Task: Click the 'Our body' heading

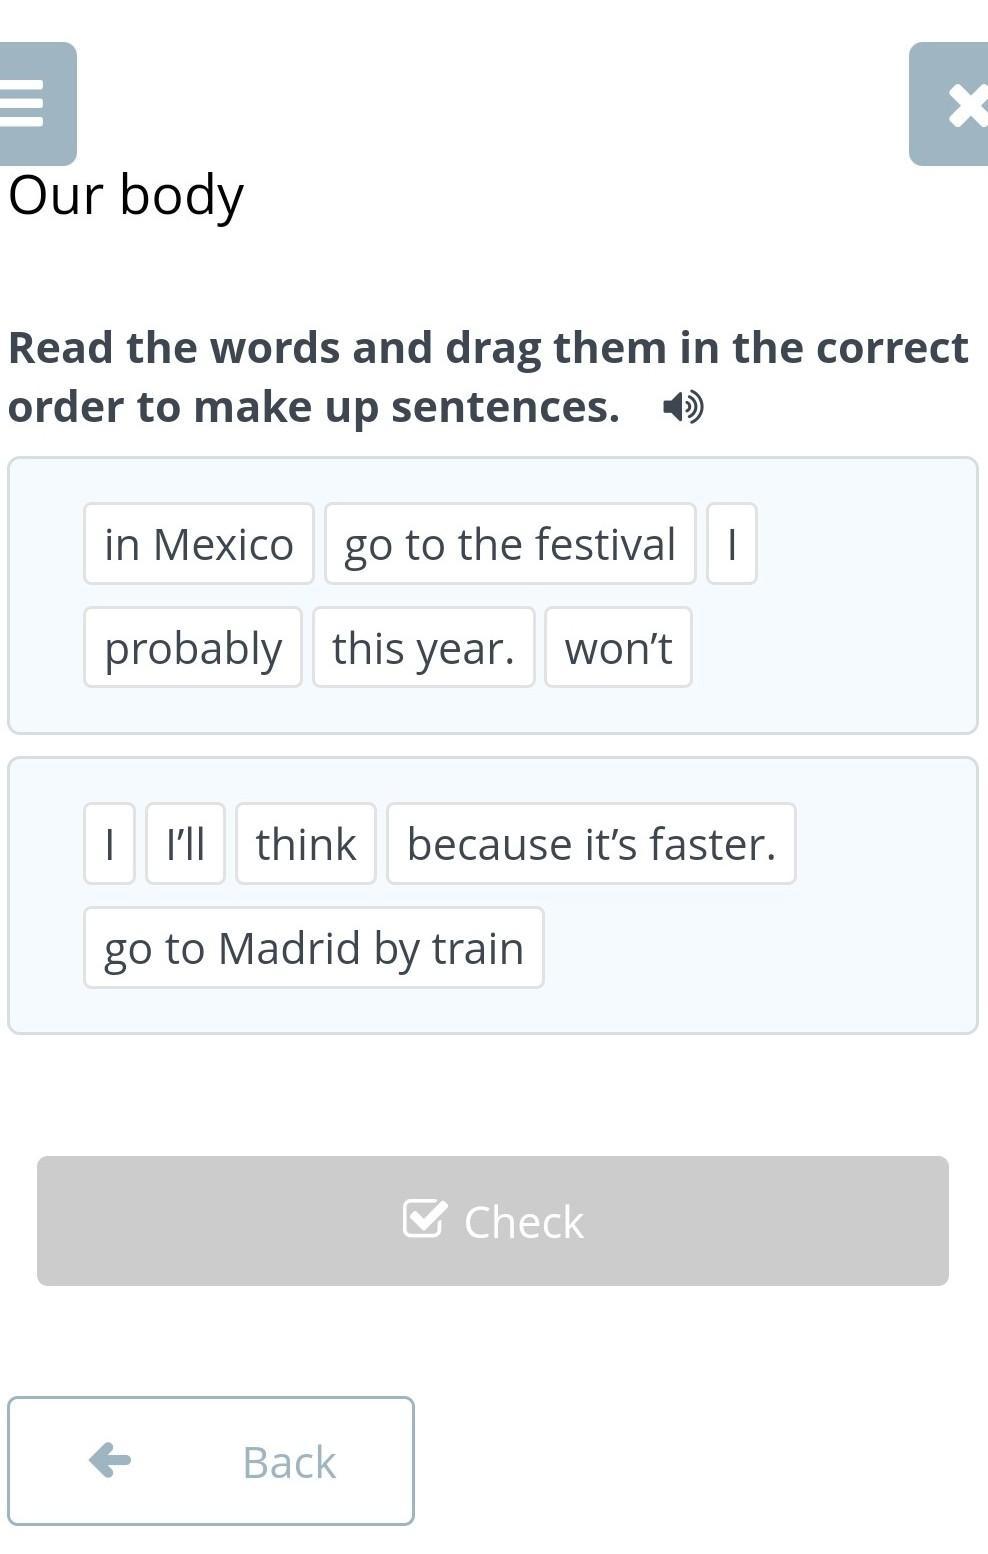Action: pos(126,194)
